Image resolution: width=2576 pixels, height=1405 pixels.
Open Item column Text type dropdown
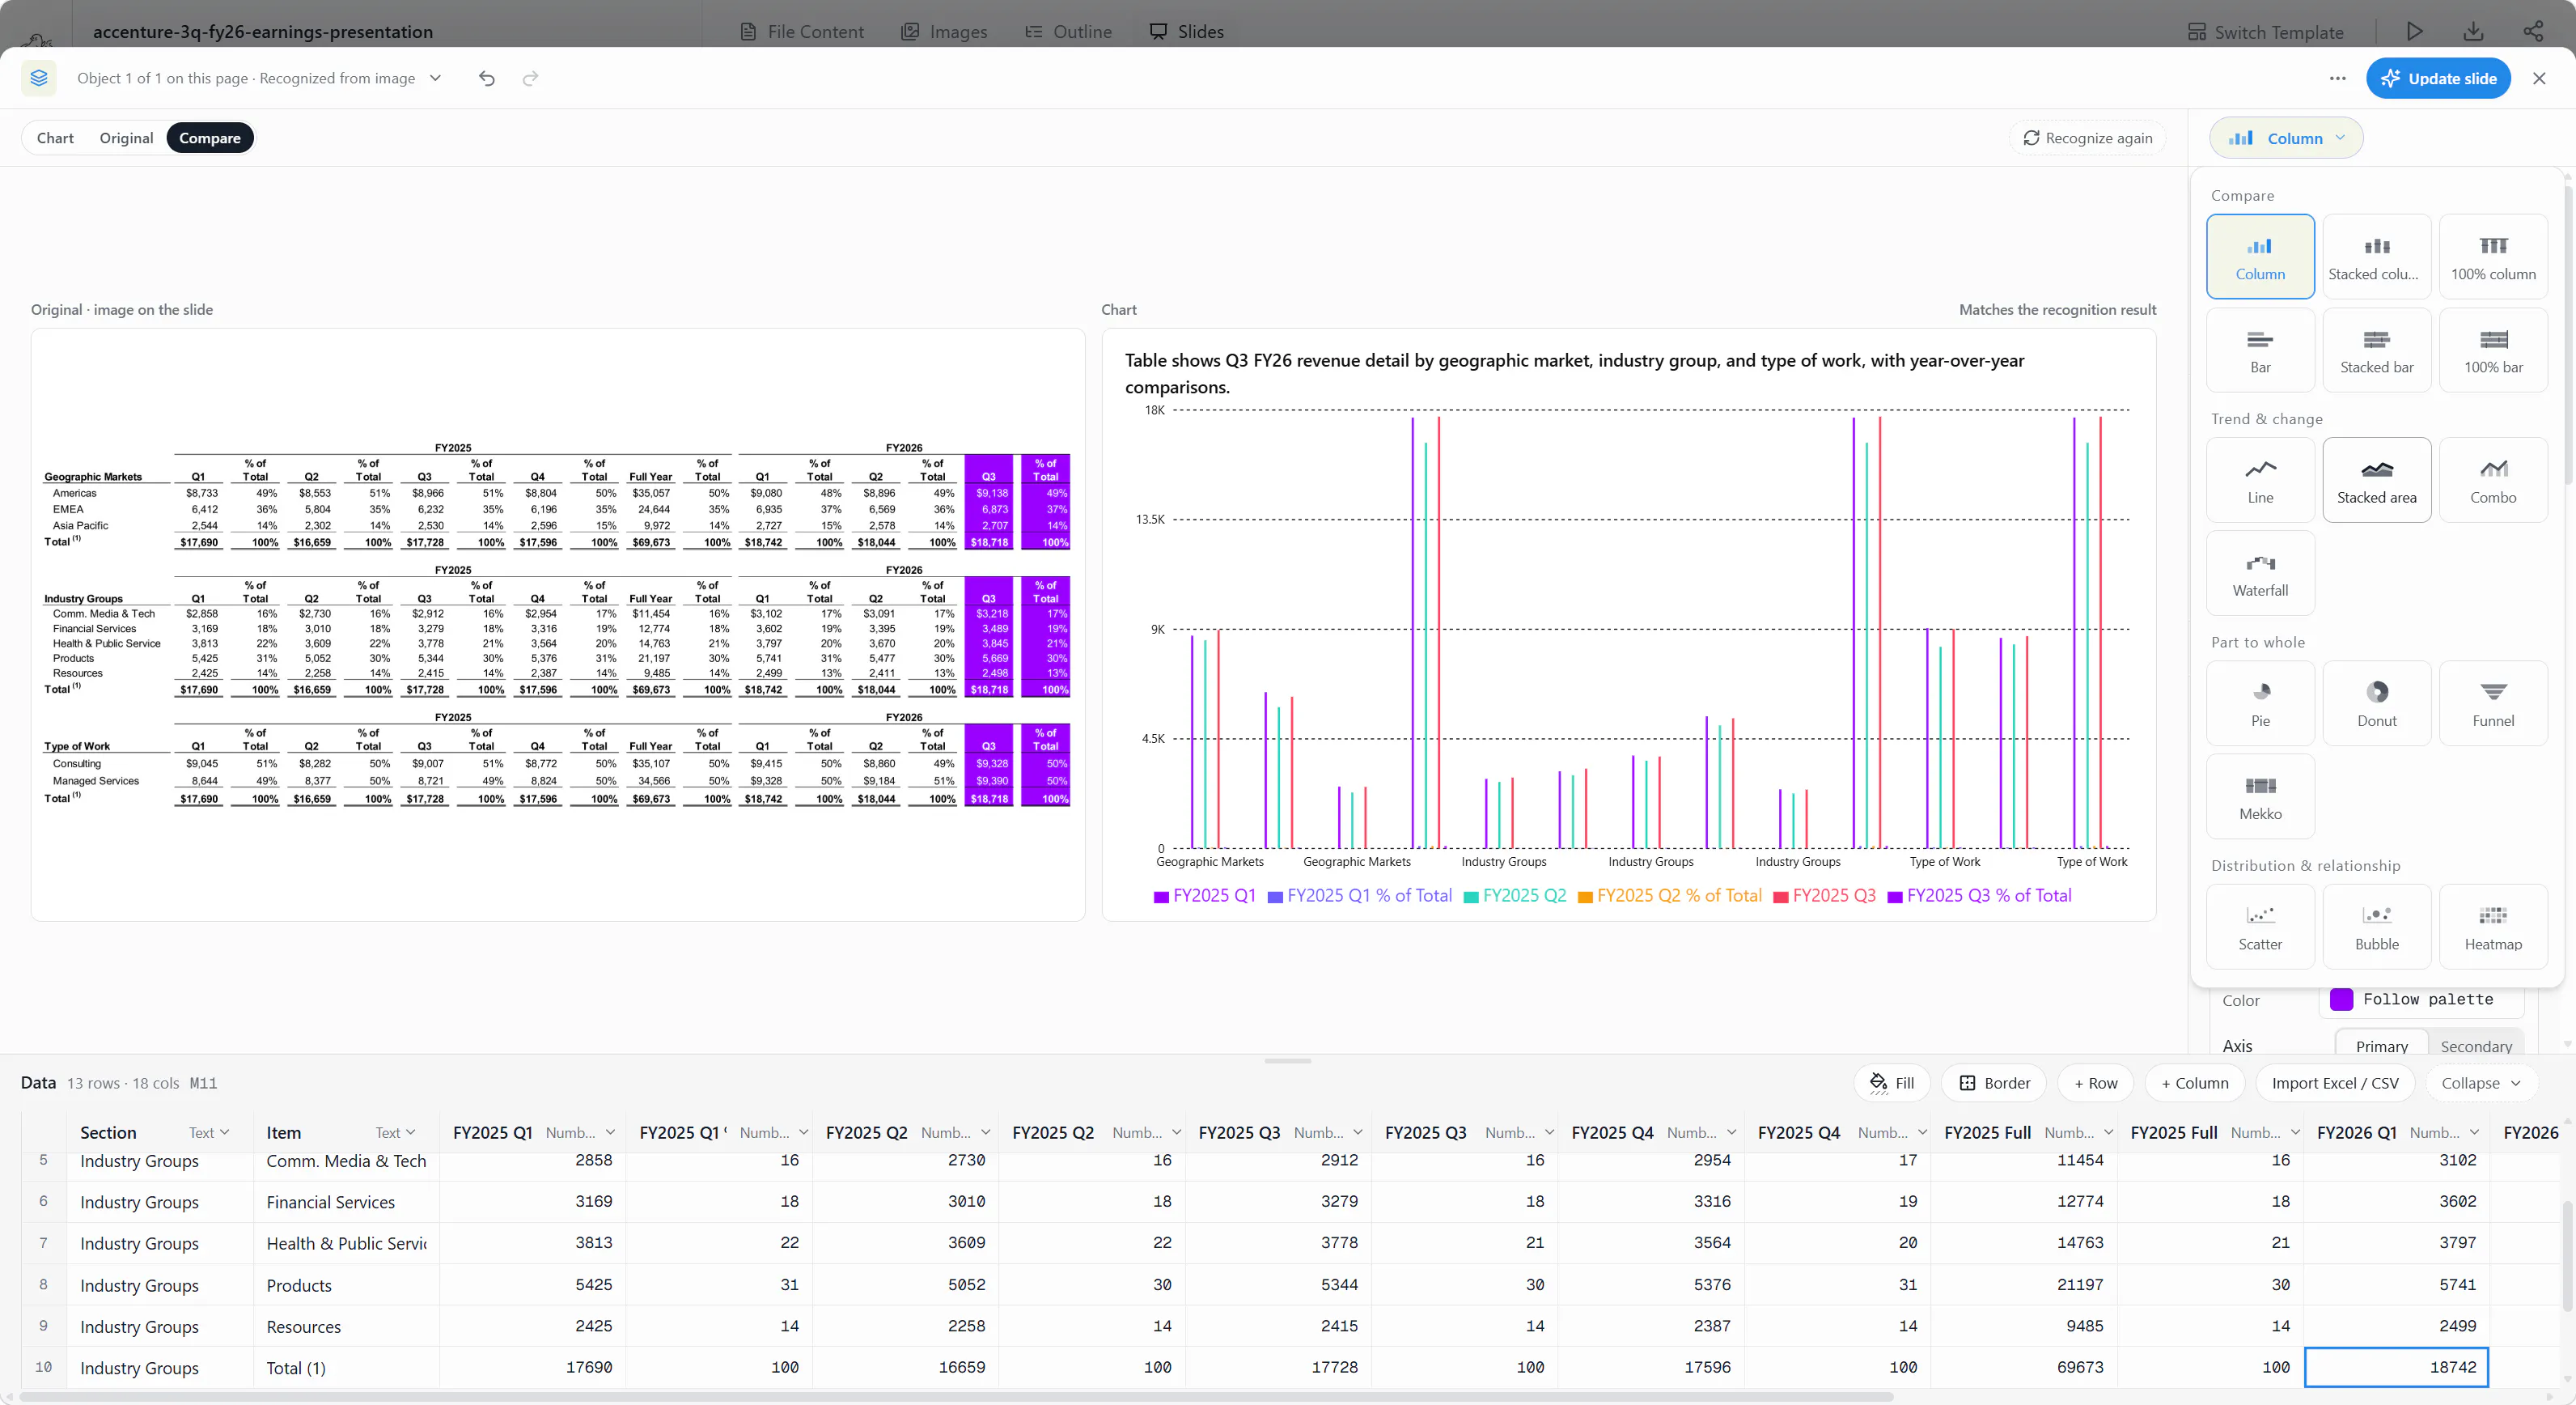click(x=396, y=1132)
